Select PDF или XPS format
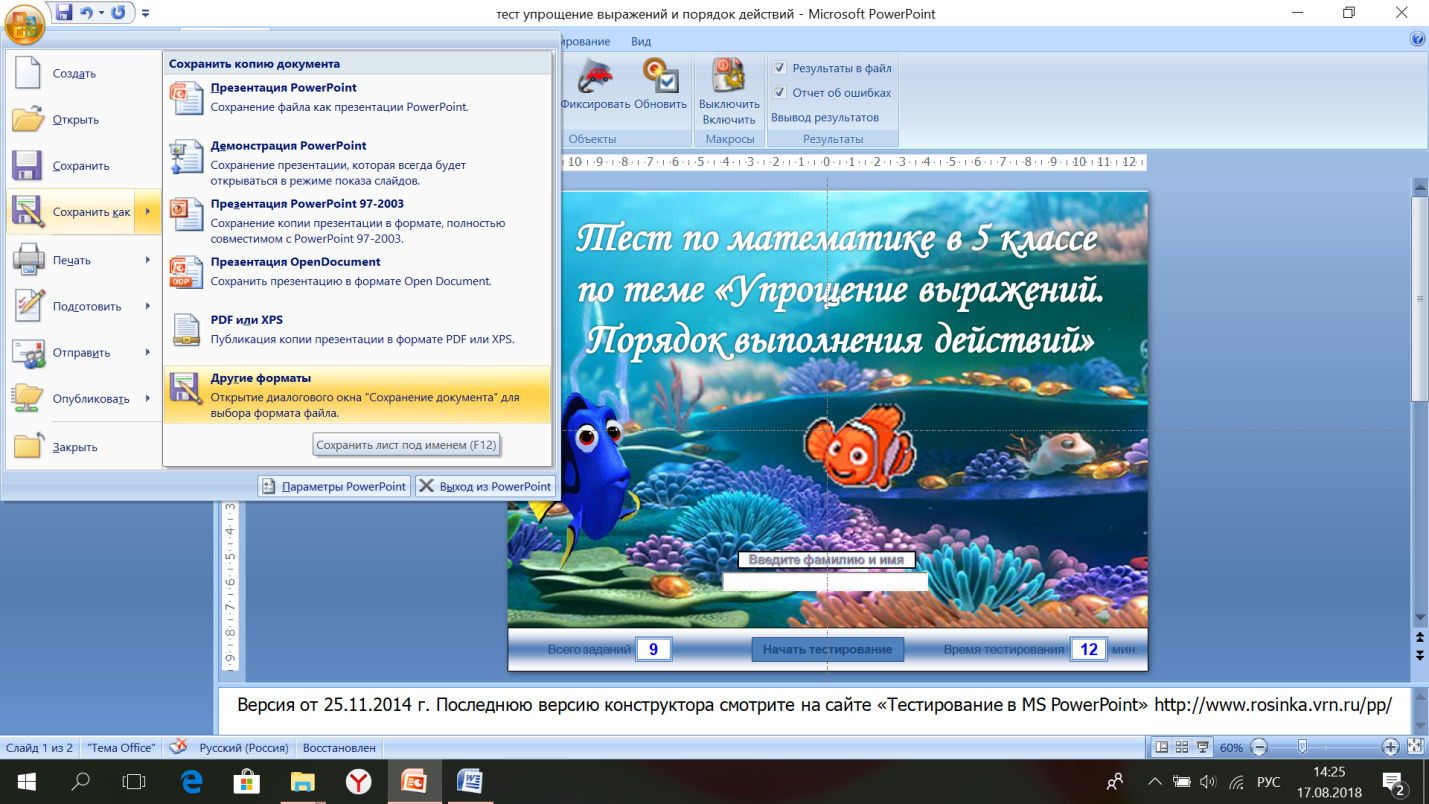 click(x=357, y=329)
